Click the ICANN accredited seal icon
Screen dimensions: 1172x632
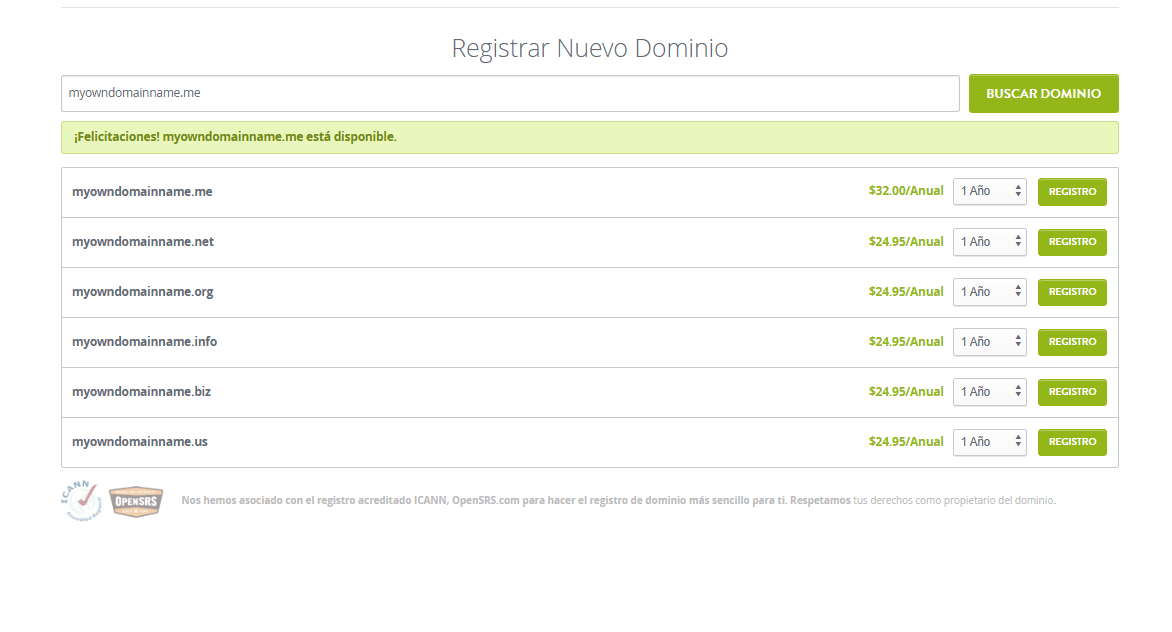click(83, 501)
